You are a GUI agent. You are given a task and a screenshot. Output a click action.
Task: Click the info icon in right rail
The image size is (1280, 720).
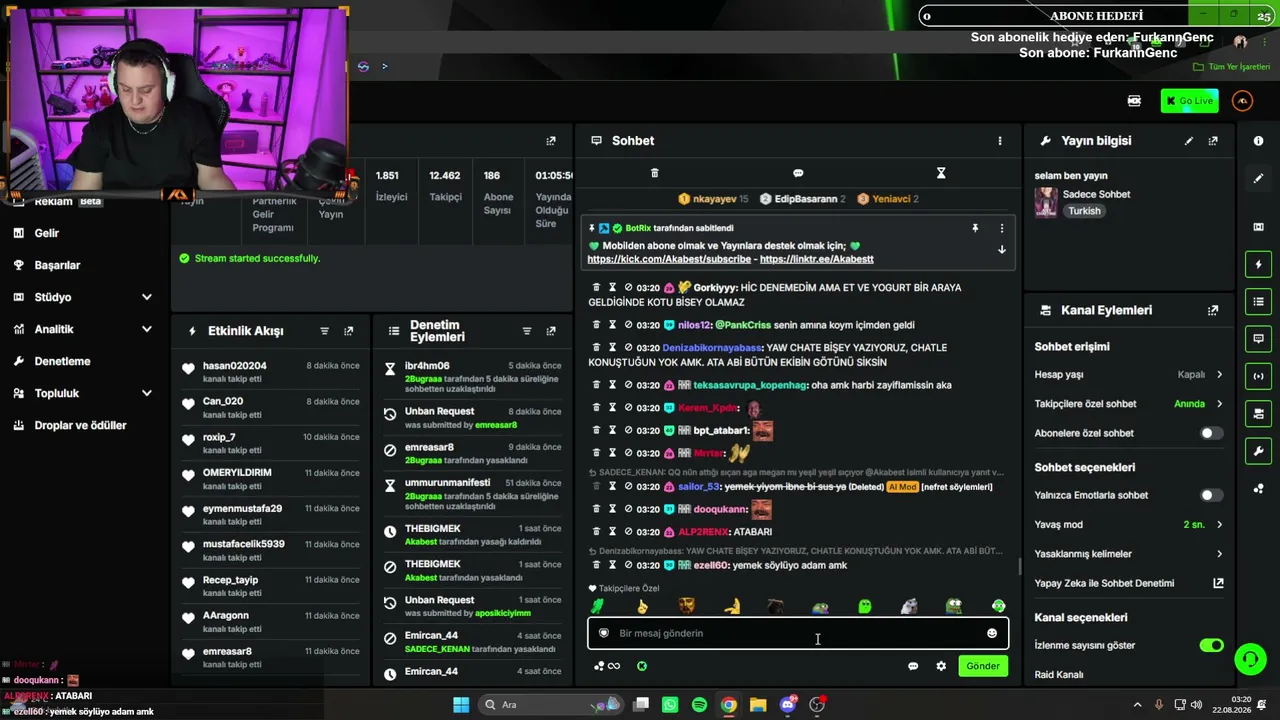pyautogui.click(x=1258, y=141)
